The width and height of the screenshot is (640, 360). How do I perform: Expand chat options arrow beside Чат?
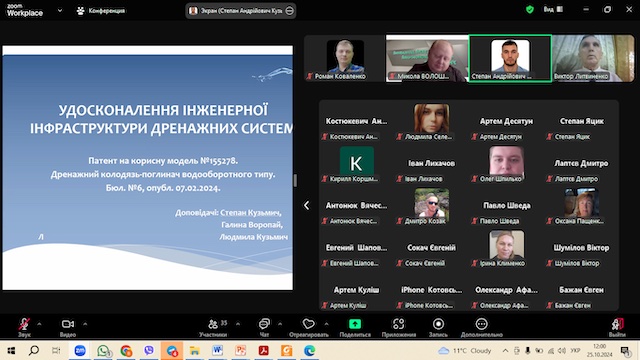click(x=280, y=324)
